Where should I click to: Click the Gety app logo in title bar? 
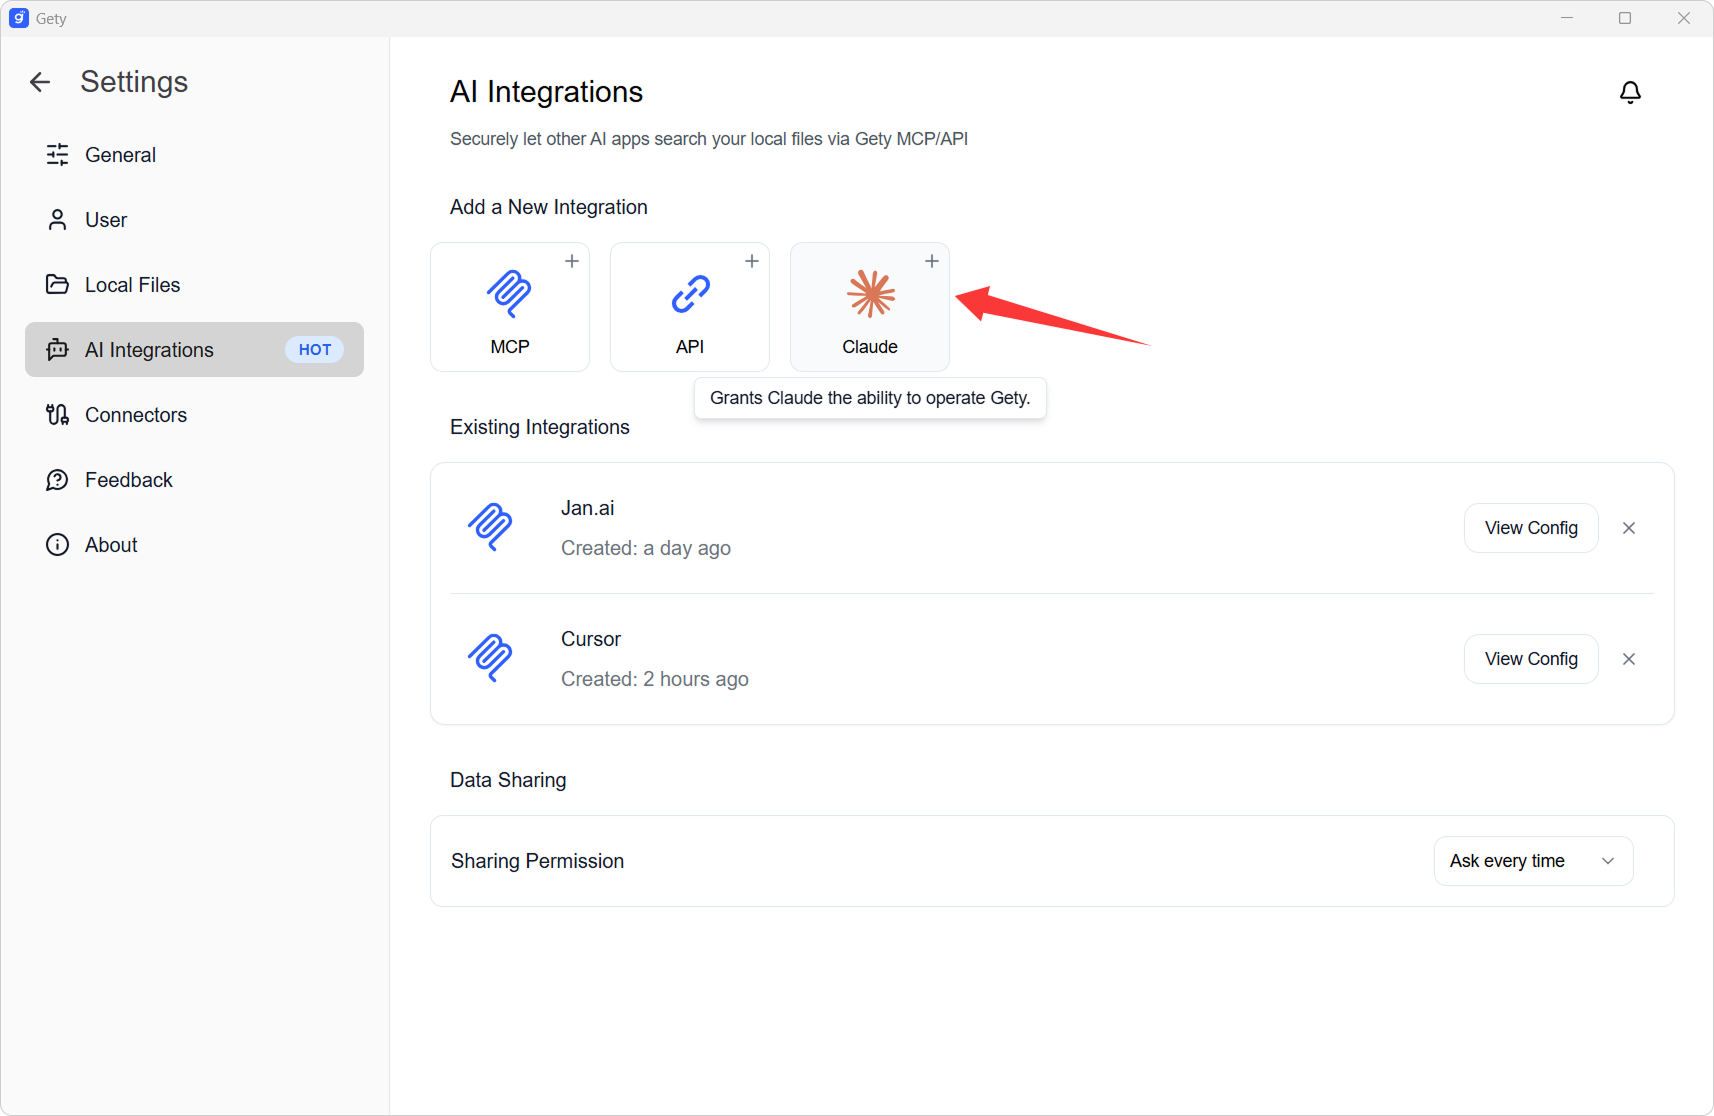19,18
